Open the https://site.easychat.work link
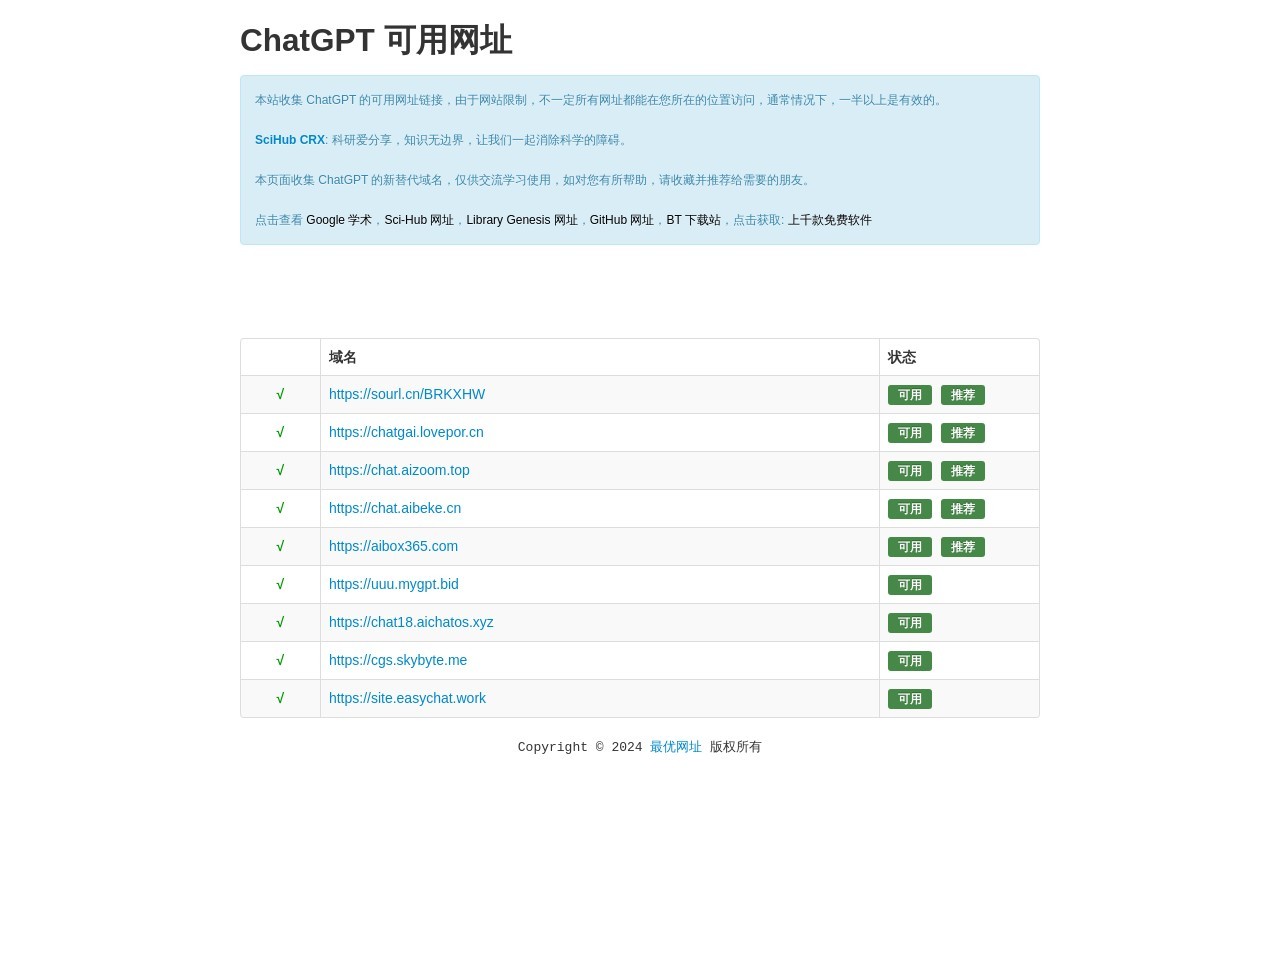Screen dimensions: 1280x960 click(x=407, y=698)
